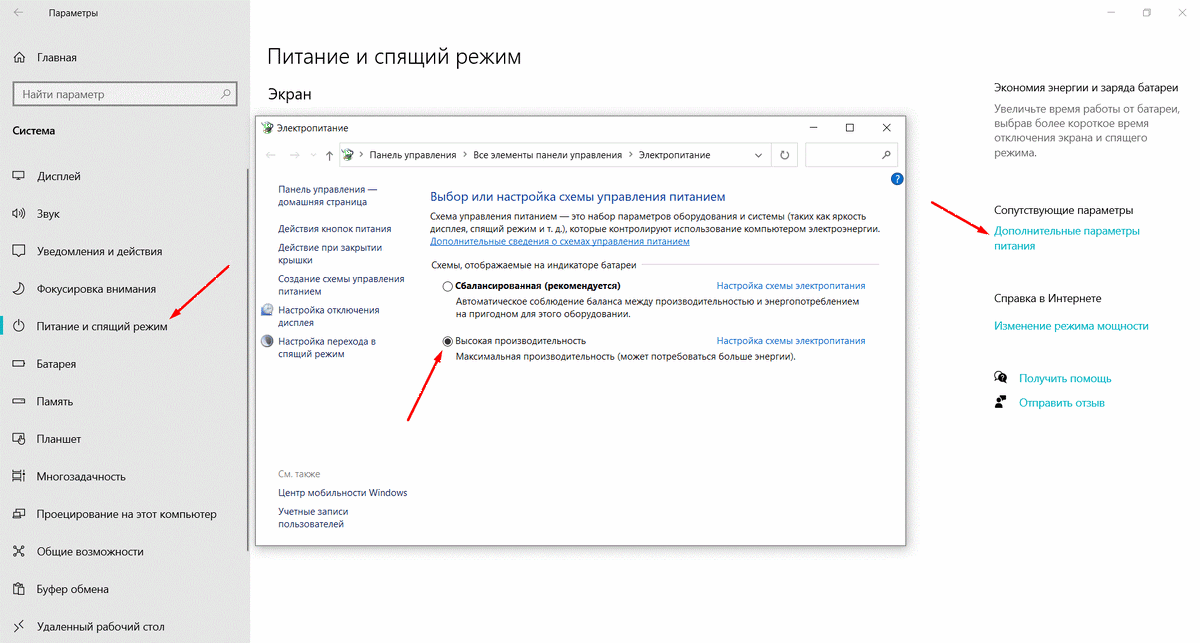Click the Forward arrow in Электропитание window

pos(294,156)
